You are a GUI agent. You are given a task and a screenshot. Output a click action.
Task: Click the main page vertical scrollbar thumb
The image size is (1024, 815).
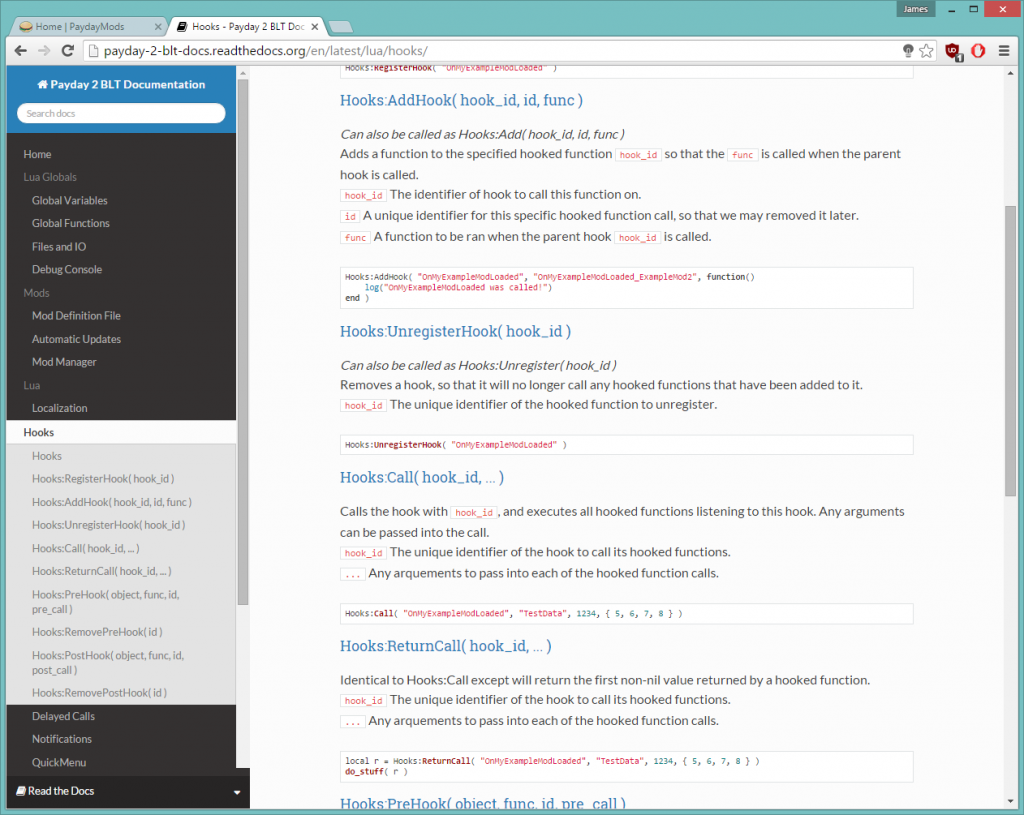point(1010,351)
